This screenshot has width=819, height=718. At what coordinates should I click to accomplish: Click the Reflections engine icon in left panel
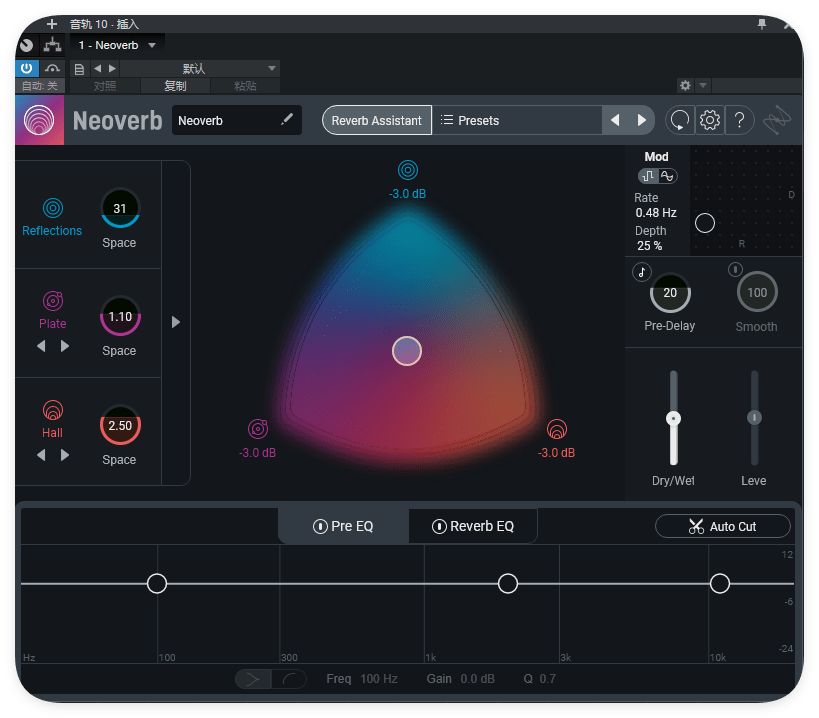pos(53,208)
